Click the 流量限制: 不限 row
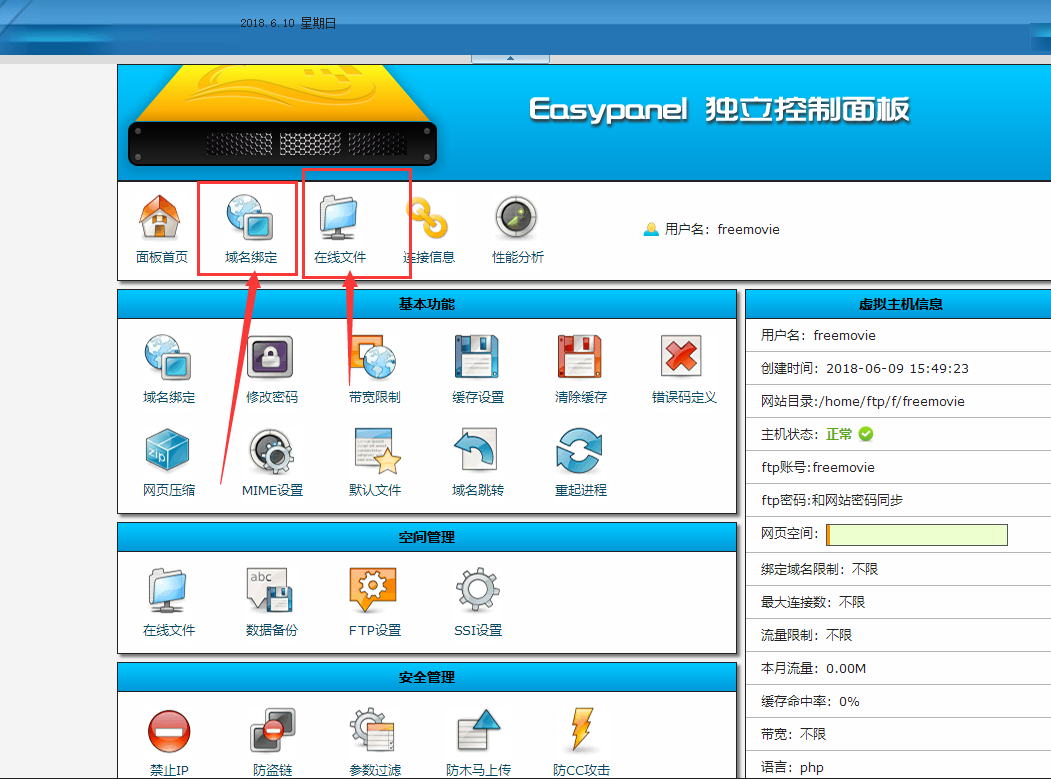The height and width of the screenshot is (779, 1051). point(899,635)
